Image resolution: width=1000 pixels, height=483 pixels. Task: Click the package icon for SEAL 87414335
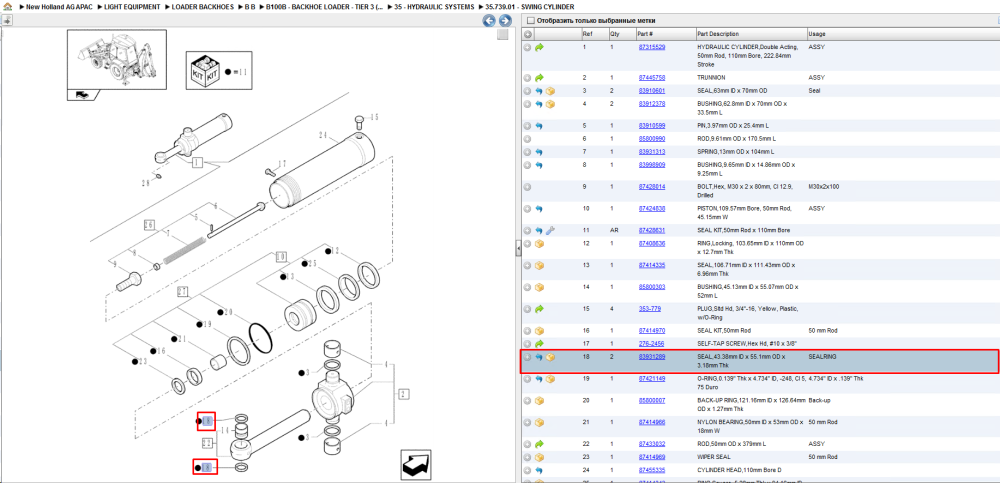(540, 265)
